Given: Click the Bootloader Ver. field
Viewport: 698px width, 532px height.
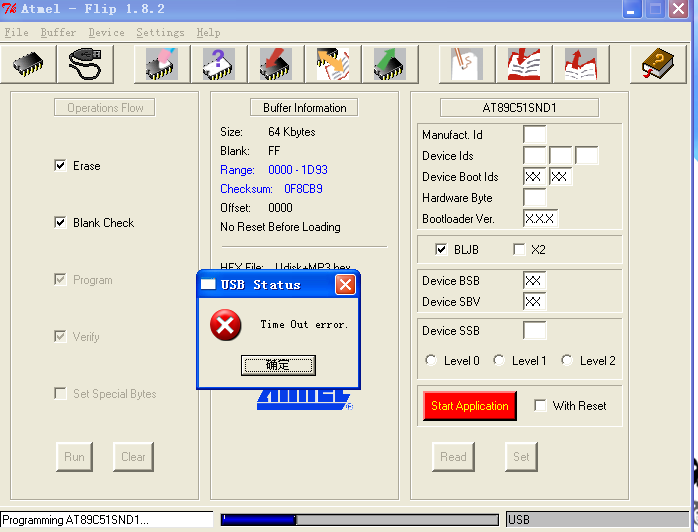Looking at the screenshot, I should pyautogui.click(x=540, y=219).
